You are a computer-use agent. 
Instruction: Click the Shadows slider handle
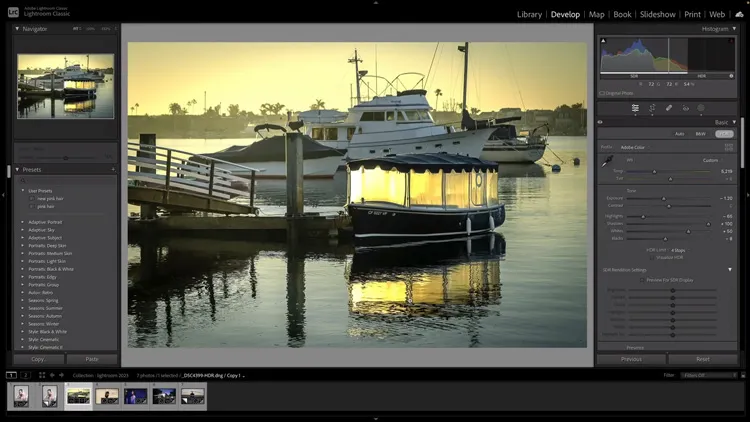[708, 224]
